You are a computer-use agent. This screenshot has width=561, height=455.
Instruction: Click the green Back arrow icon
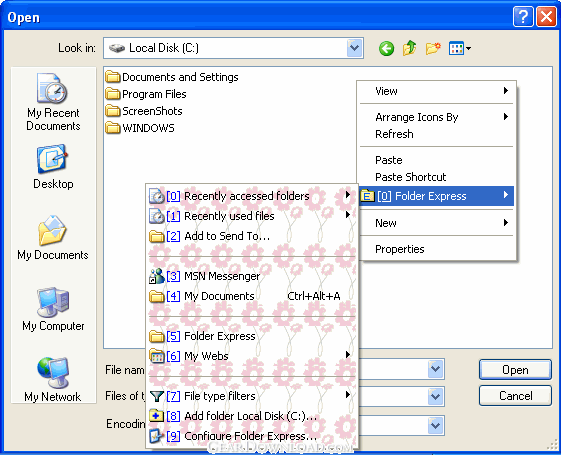(x=386, y=48)
